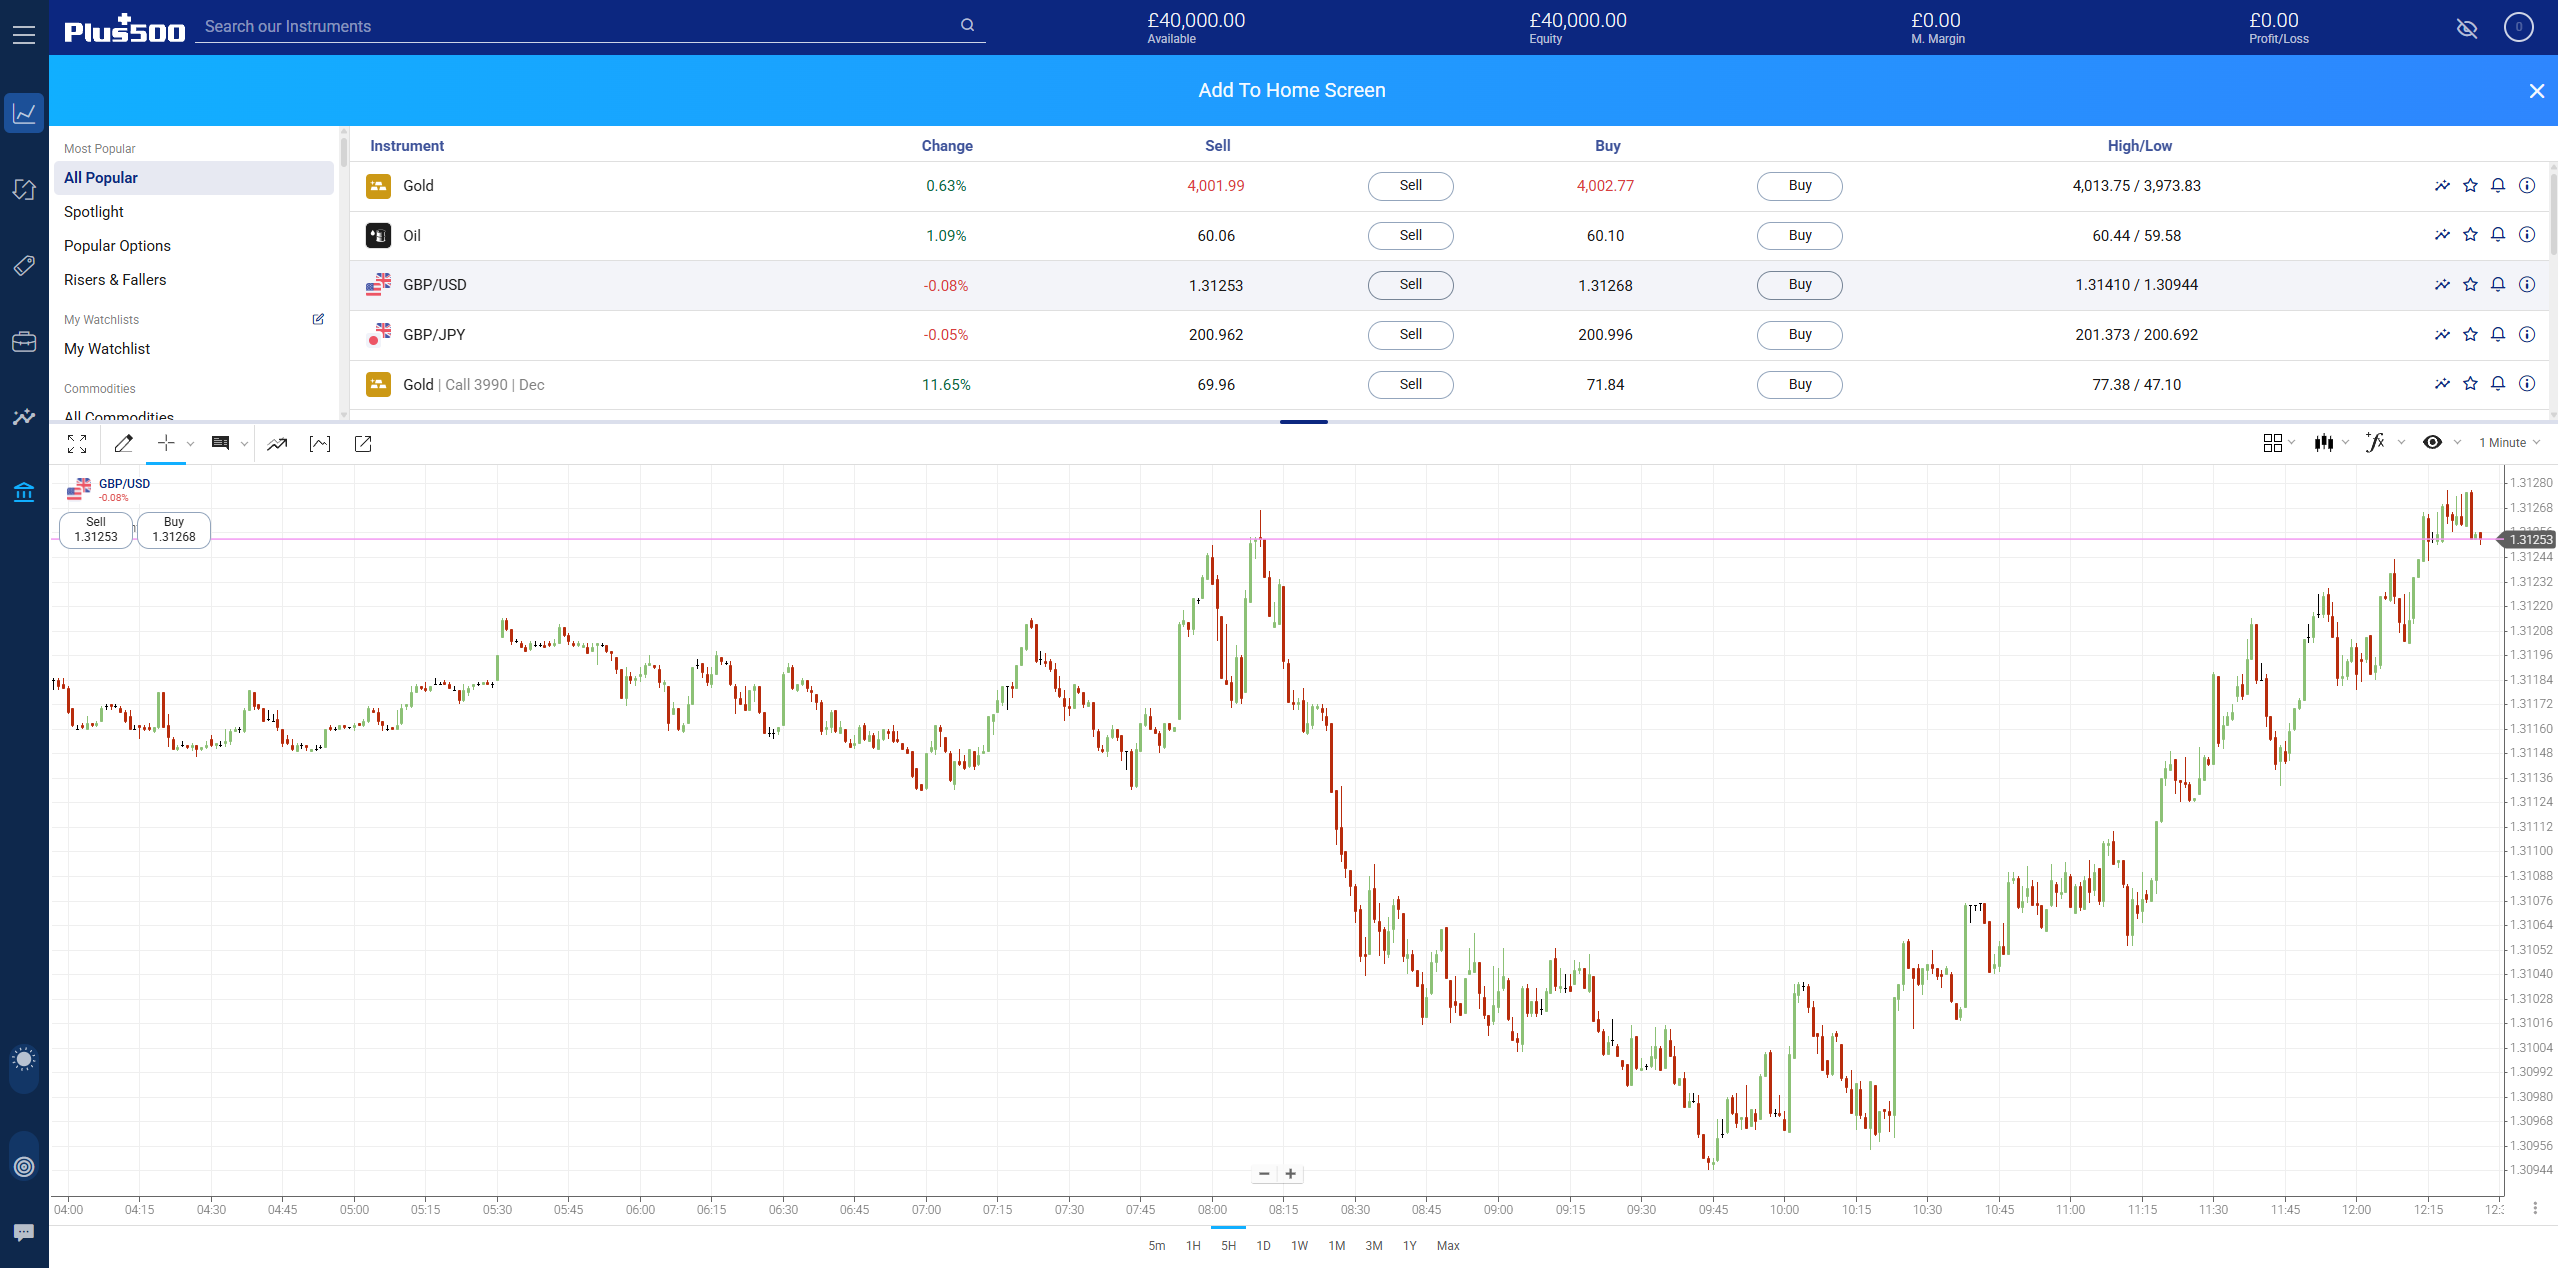Toggle balance visibility with the eye icon top right
2558x1268 pixels.
[x=2467, y=28]
